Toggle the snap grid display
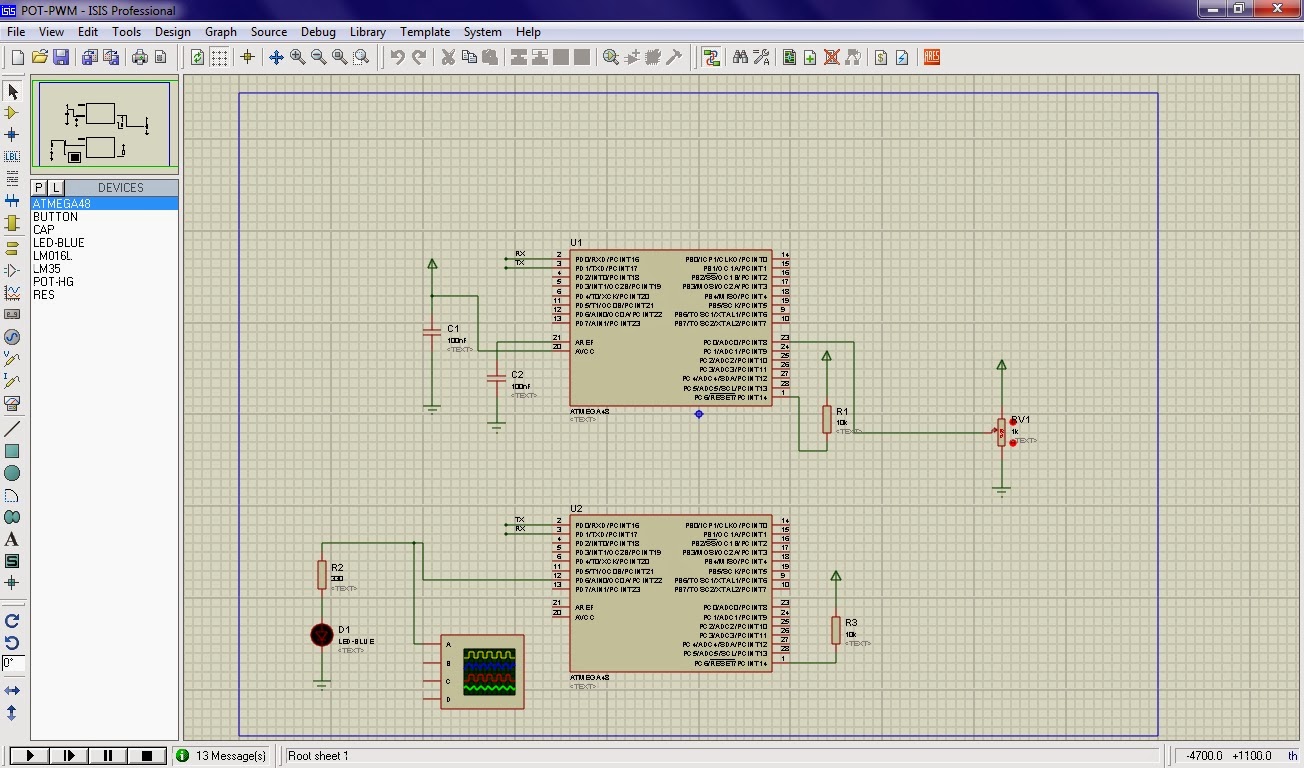This screenshot has height=768, width=1304. click(x=219, y=57)
